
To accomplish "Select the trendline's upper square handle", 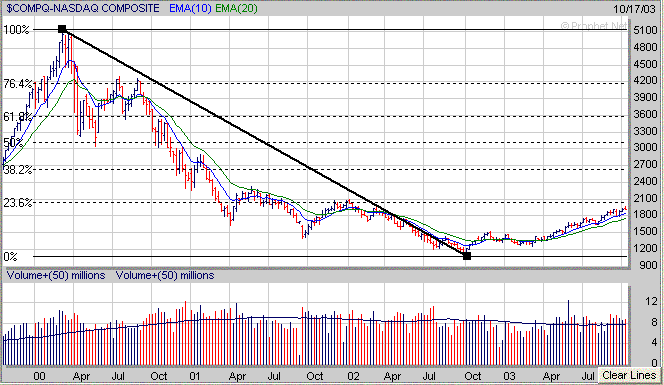I will [x=62, y=29].
